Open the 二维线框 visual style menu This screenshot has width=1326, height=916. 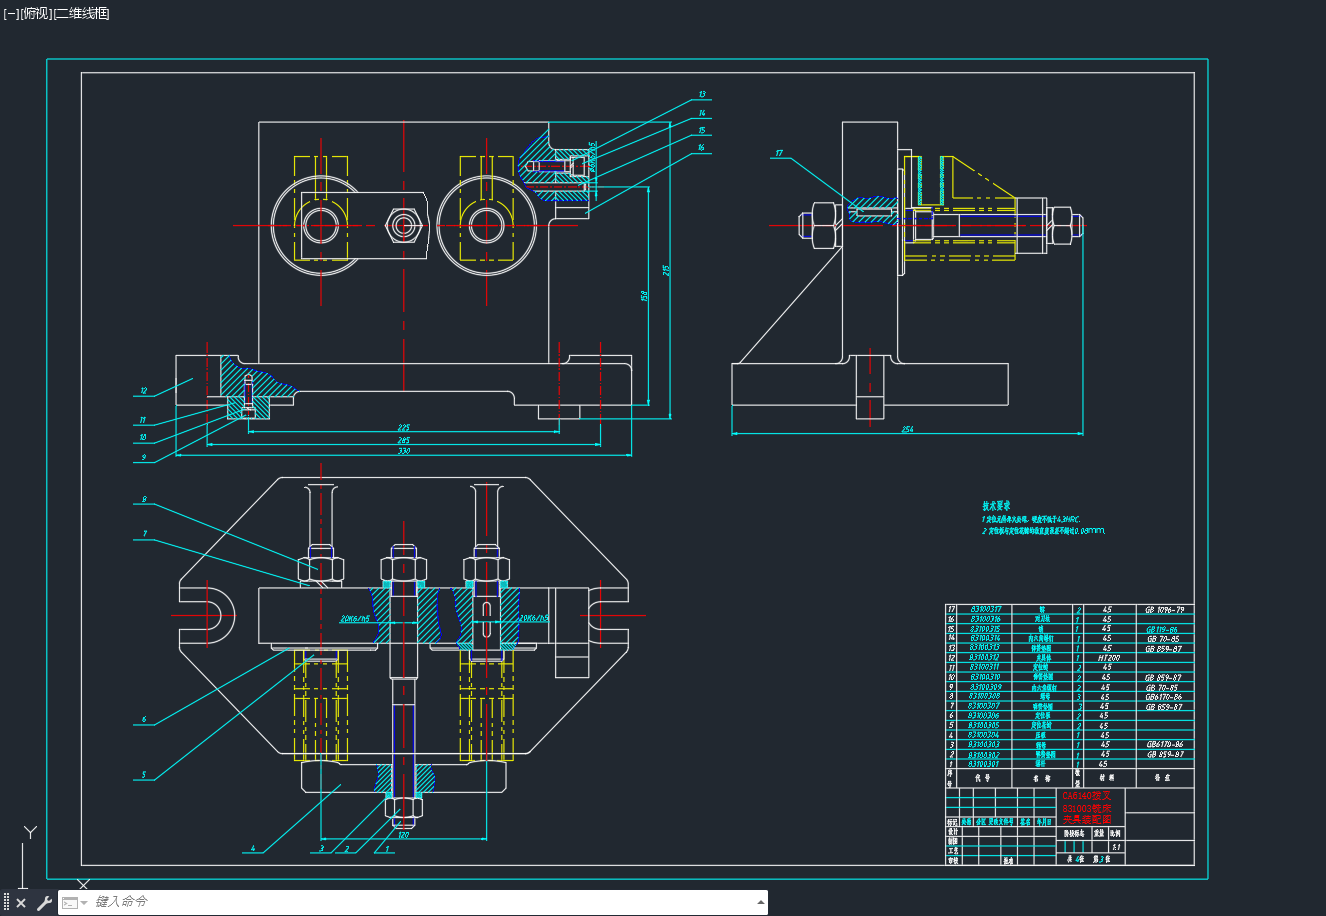click(81, 13)
